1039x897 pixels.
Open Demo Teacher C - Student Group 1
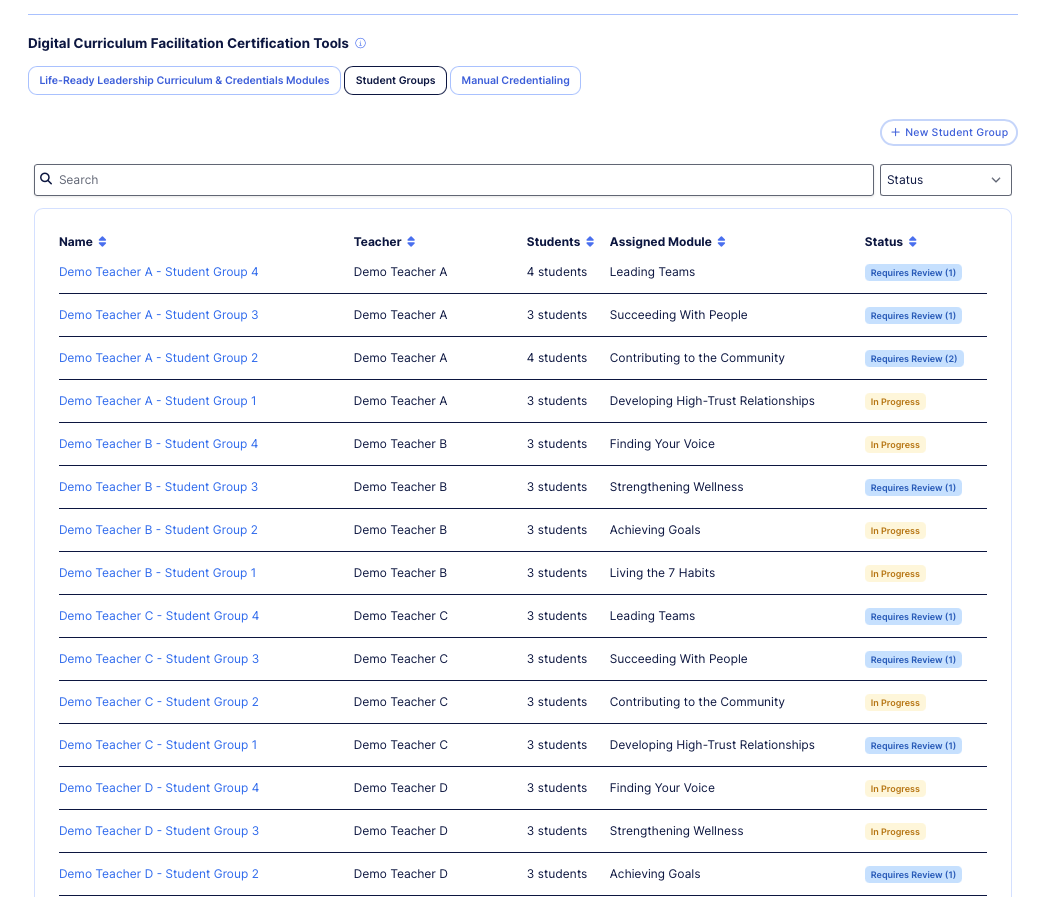coord(158,745)
